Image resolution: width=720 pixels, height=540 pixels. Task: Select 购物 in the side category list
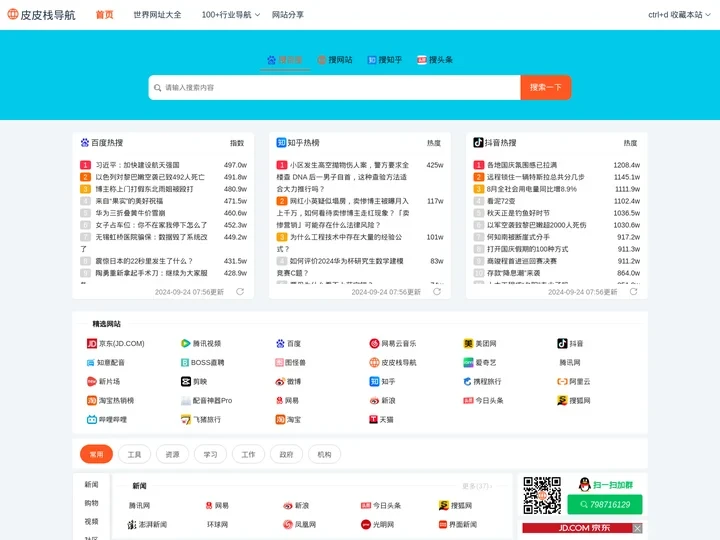pos(91,503)
